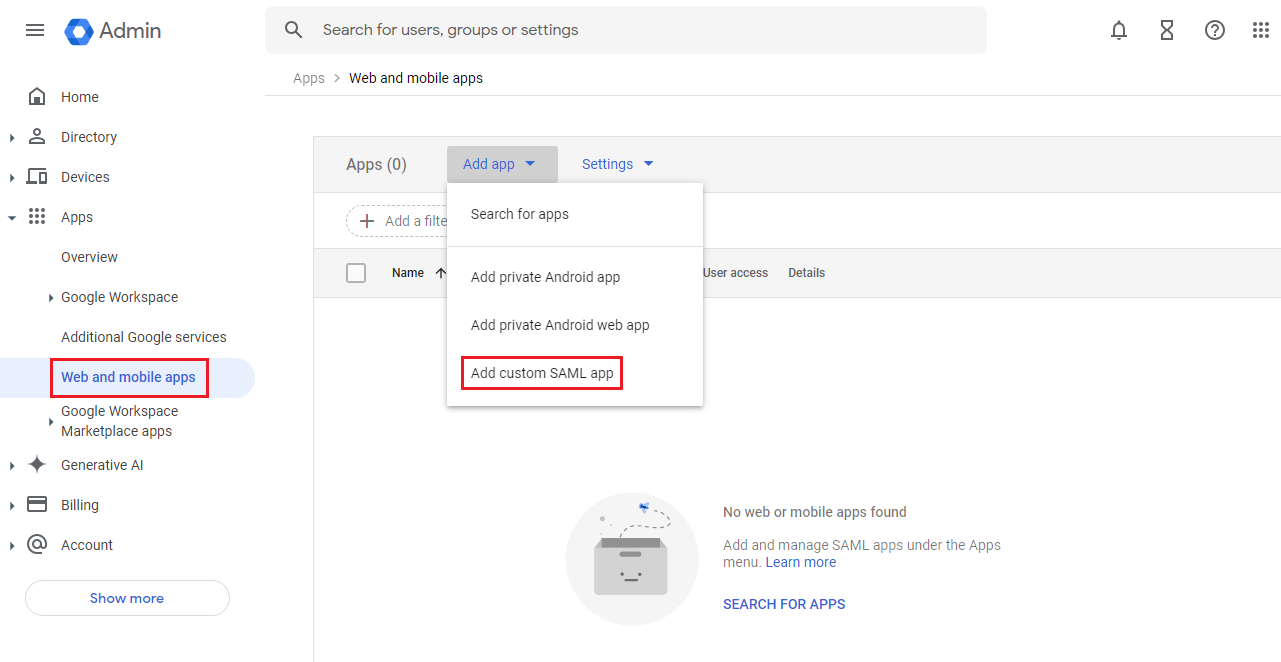Tick the select-all checkbox in table header
Screen dimensions: 1281x662
(356, 273)
